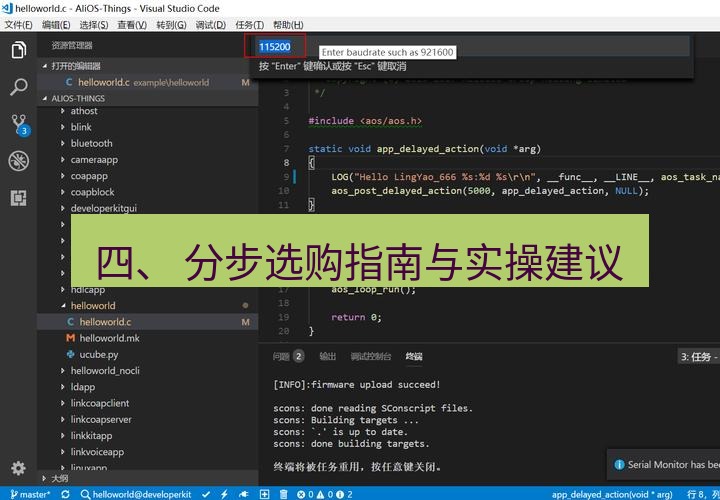Click the create project plus icon in status bar

(264, 494)
